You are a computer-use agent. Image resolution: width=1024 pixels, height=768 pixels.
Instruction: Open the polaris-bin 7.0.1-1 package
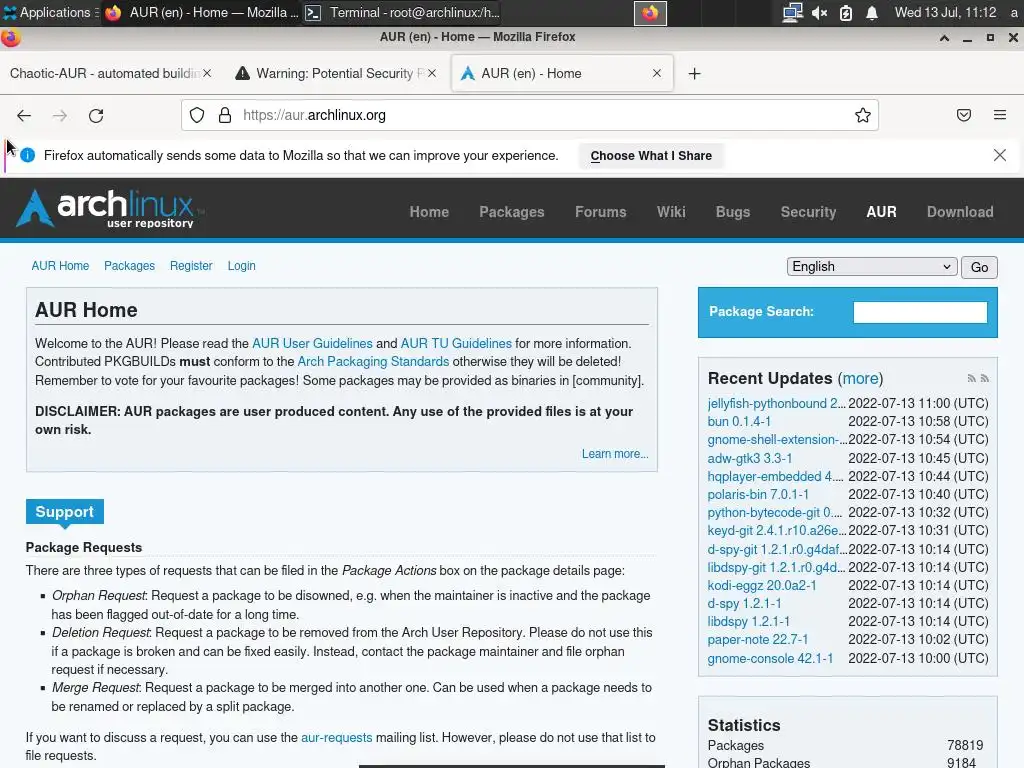(758, 494)
